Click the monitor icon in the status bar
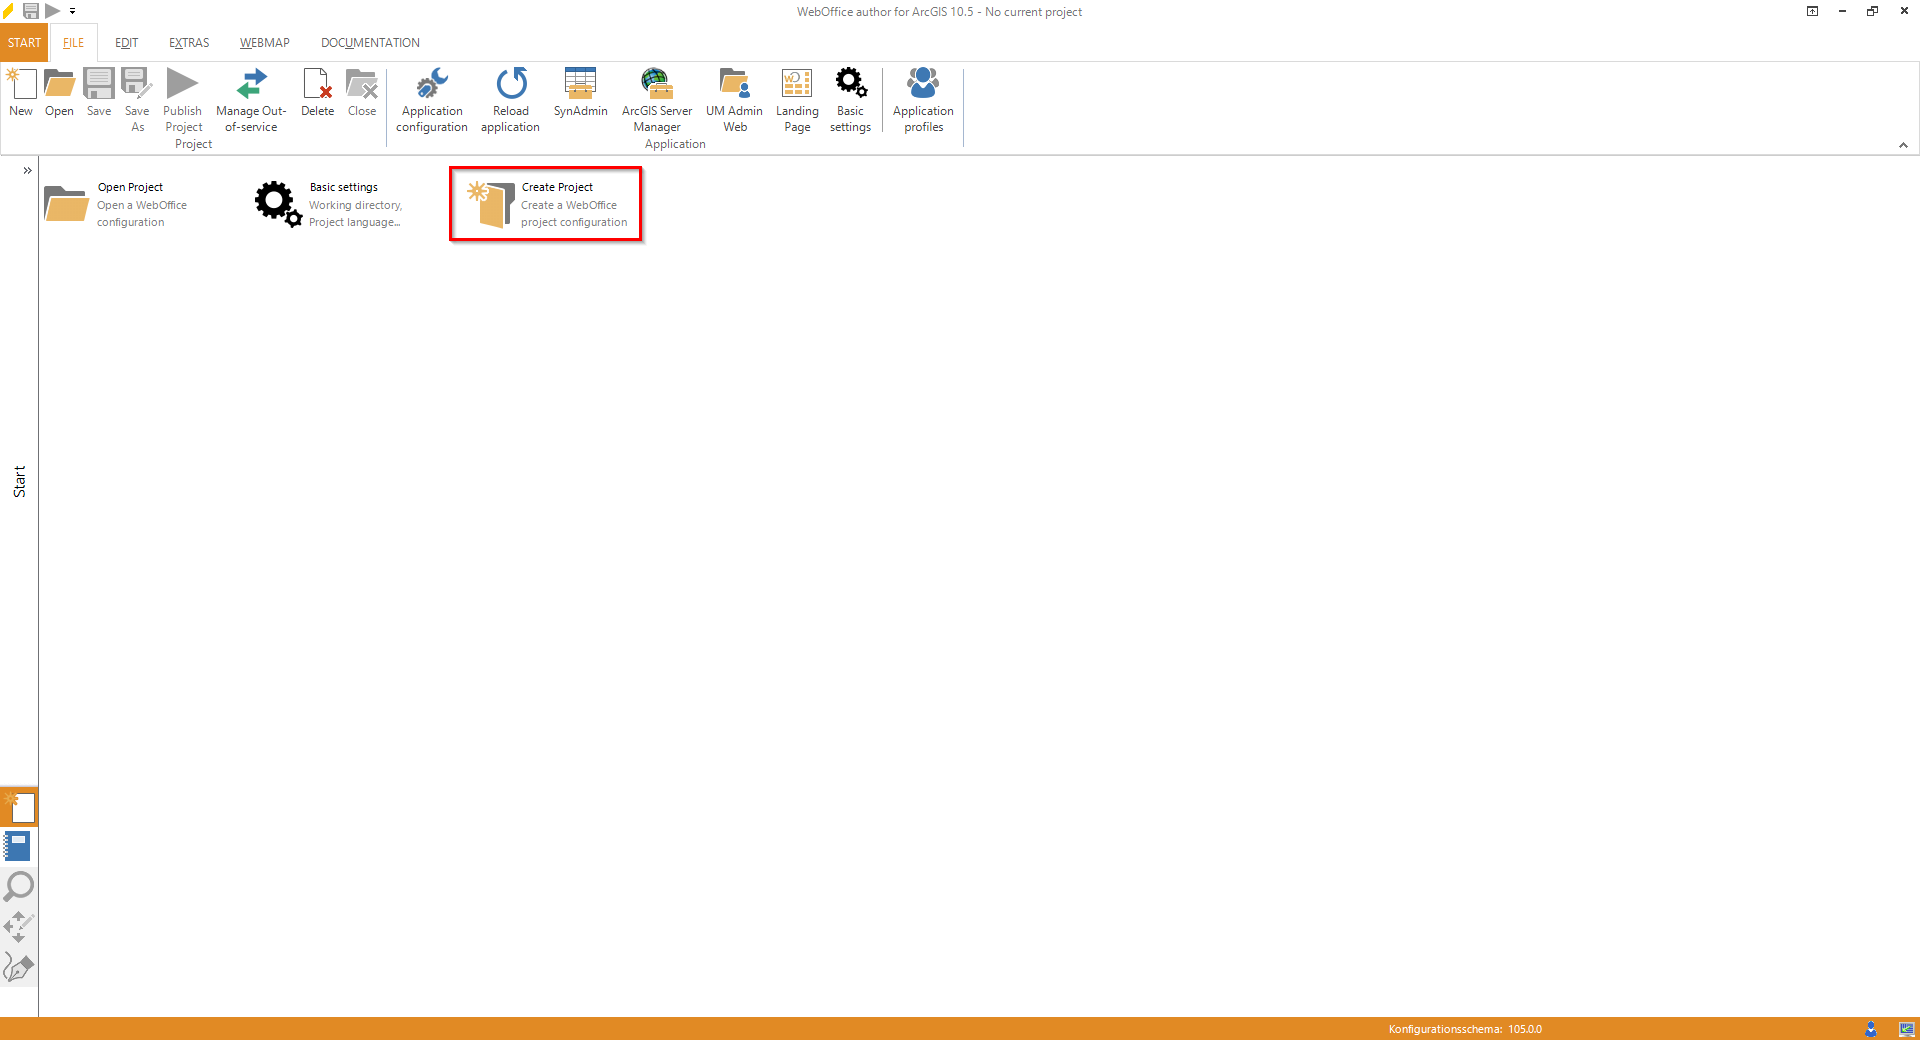 (x=1907, y=1029)
